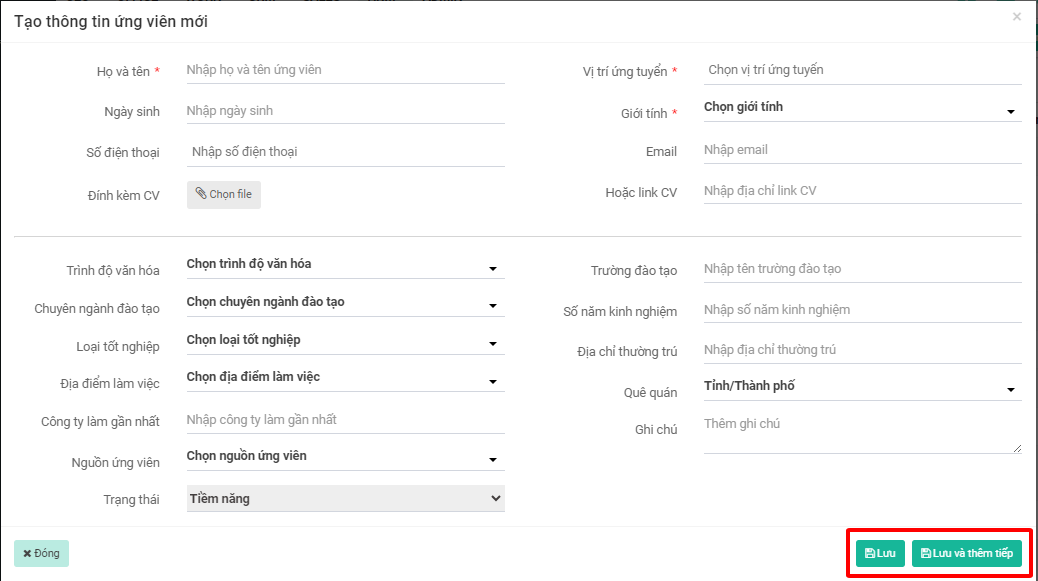
Task: Click the Số điện thoại field
Action: pyautogui.click(x=345, y=152)
